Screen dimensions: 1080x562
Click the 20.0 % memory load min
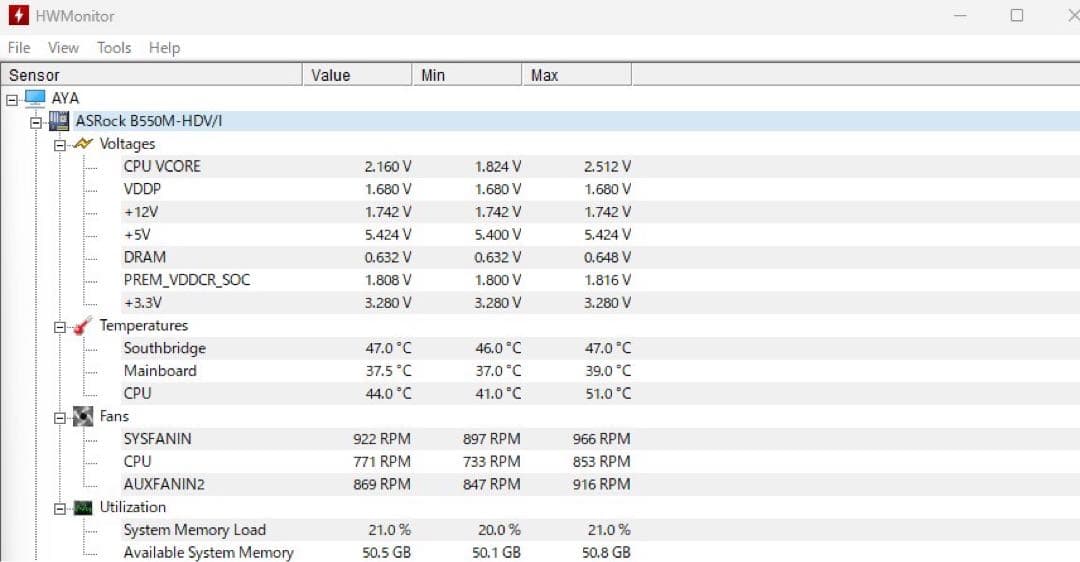[499, 530]
